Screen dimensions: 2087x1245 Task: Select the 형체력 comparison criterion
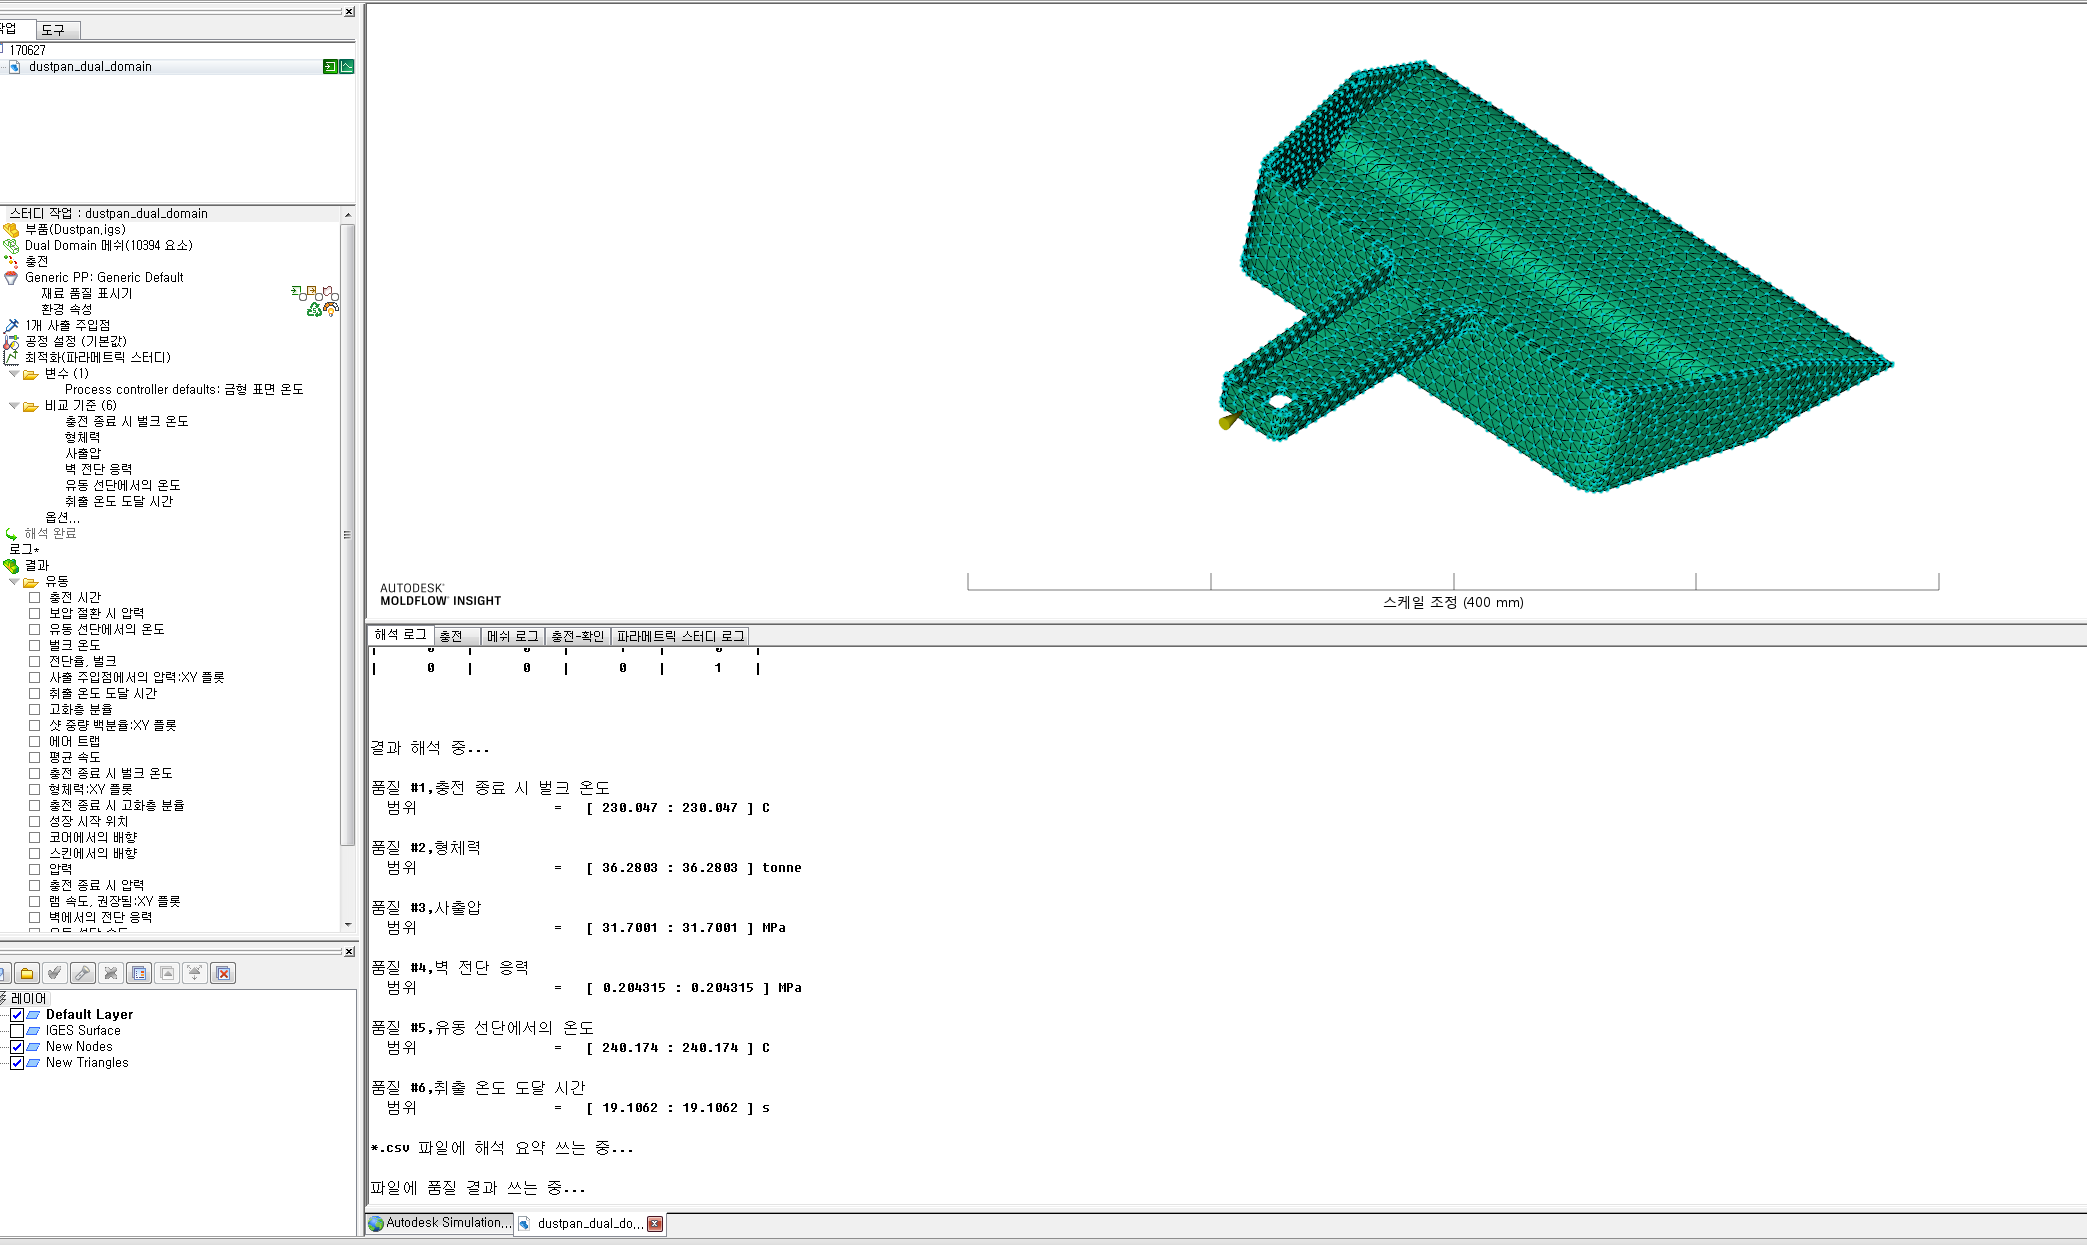pyautogui.click(x=83, y=438)
